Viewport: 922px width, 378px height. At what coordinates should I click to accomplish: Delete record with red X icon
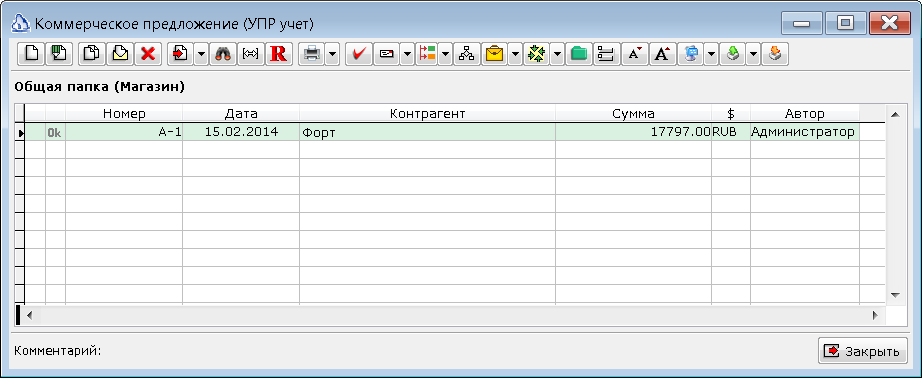coord(148,54)
